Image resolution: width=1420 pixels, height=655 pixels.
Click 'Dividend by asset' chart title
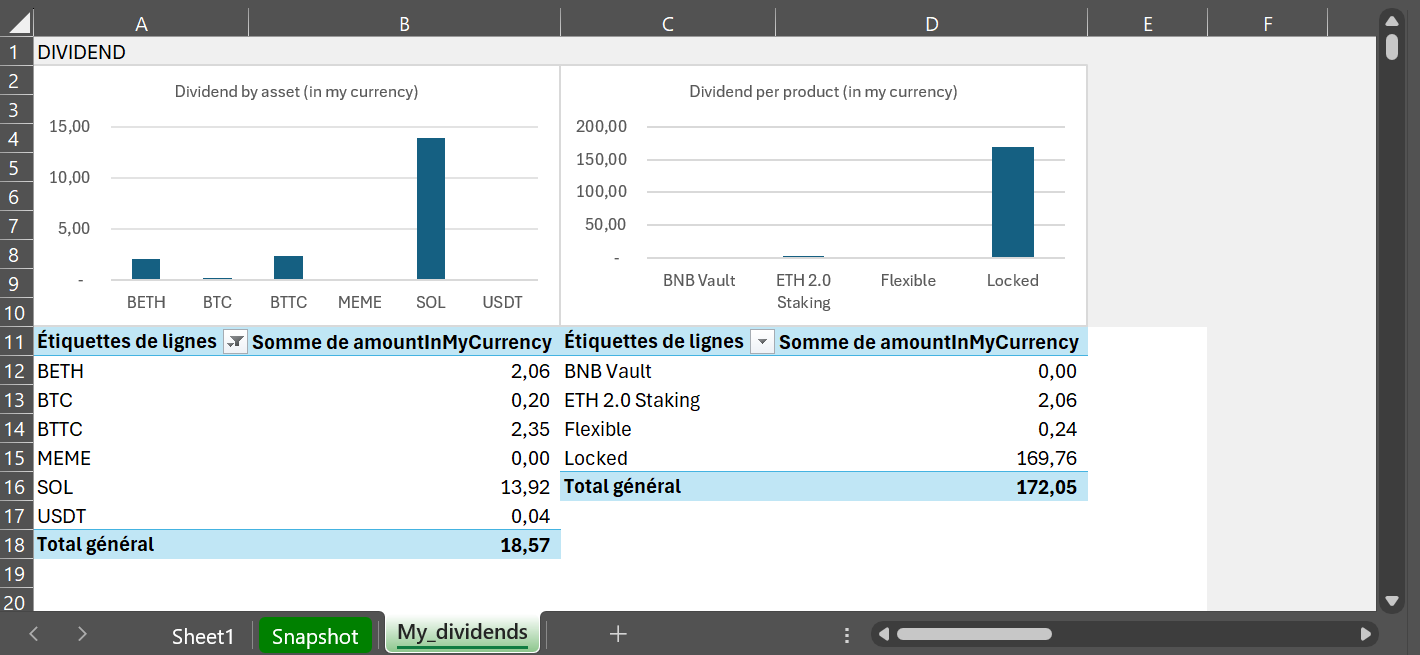pos(296,92)
